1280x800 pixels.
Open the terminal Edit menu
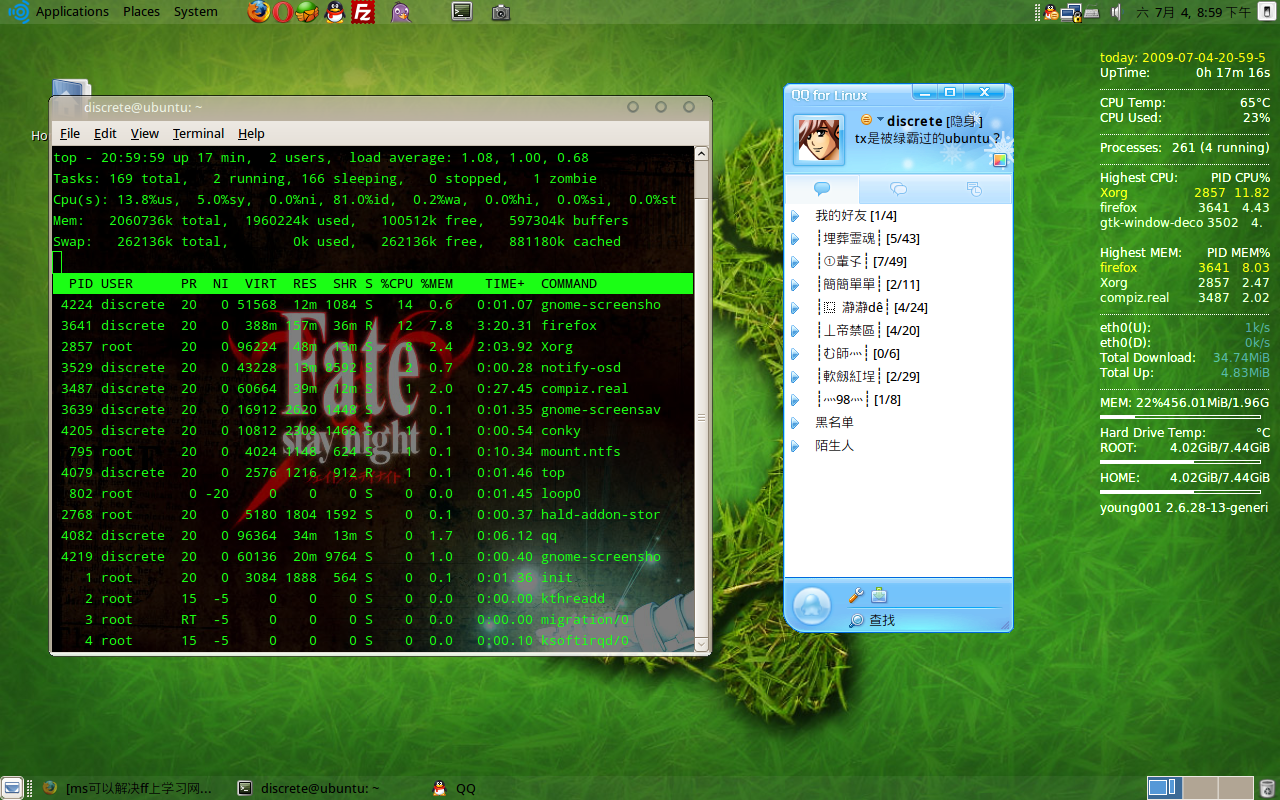tap(105, 133)
